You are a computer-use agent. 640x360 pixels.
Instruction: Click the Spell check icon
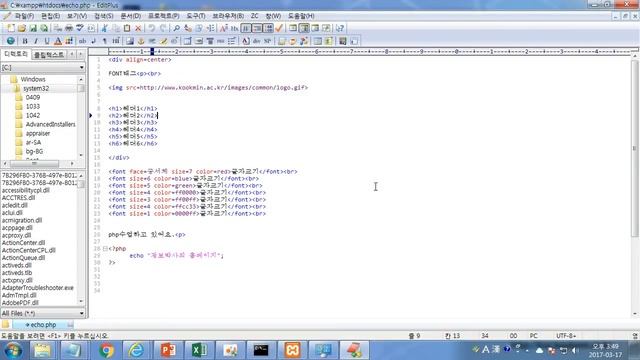(x=80, y=28)
